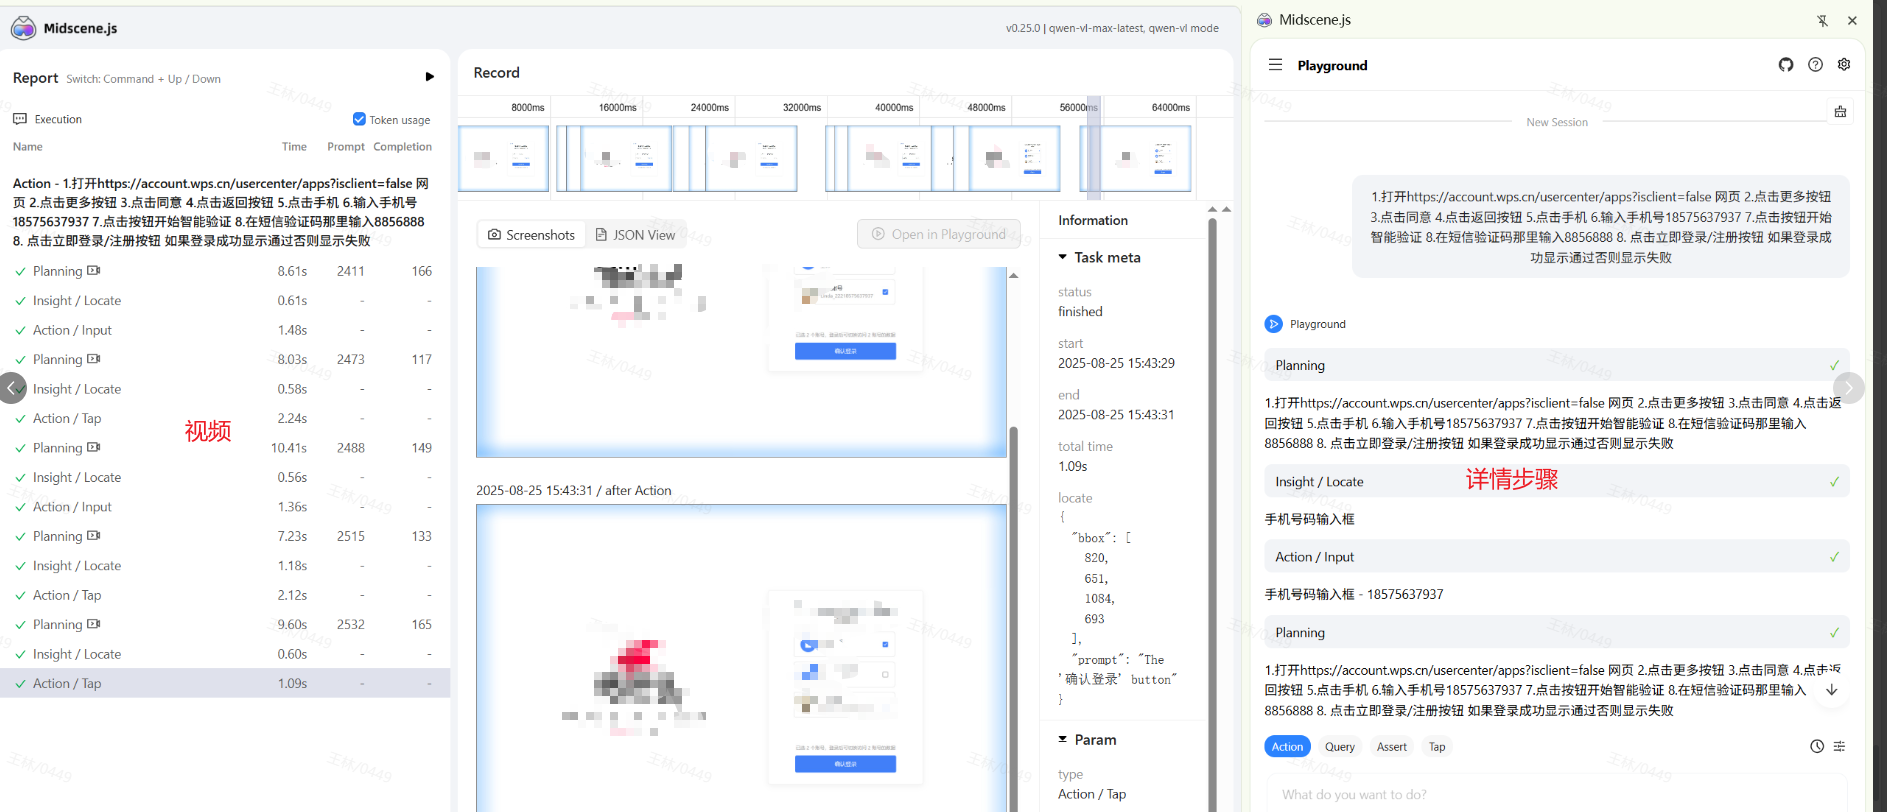
Task: Click the status value 'finished'
Action: 1080,311
